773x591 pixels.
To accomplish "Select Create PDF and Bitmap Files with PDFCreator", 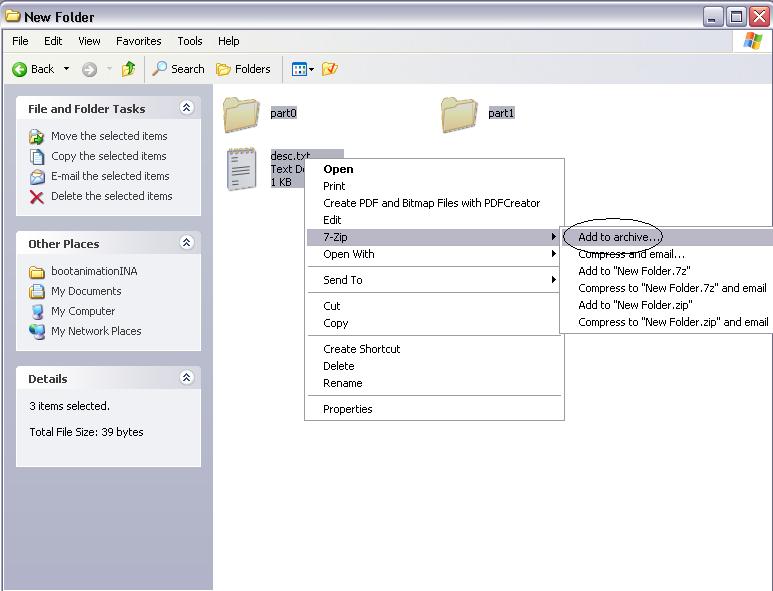I will point(434,203).
